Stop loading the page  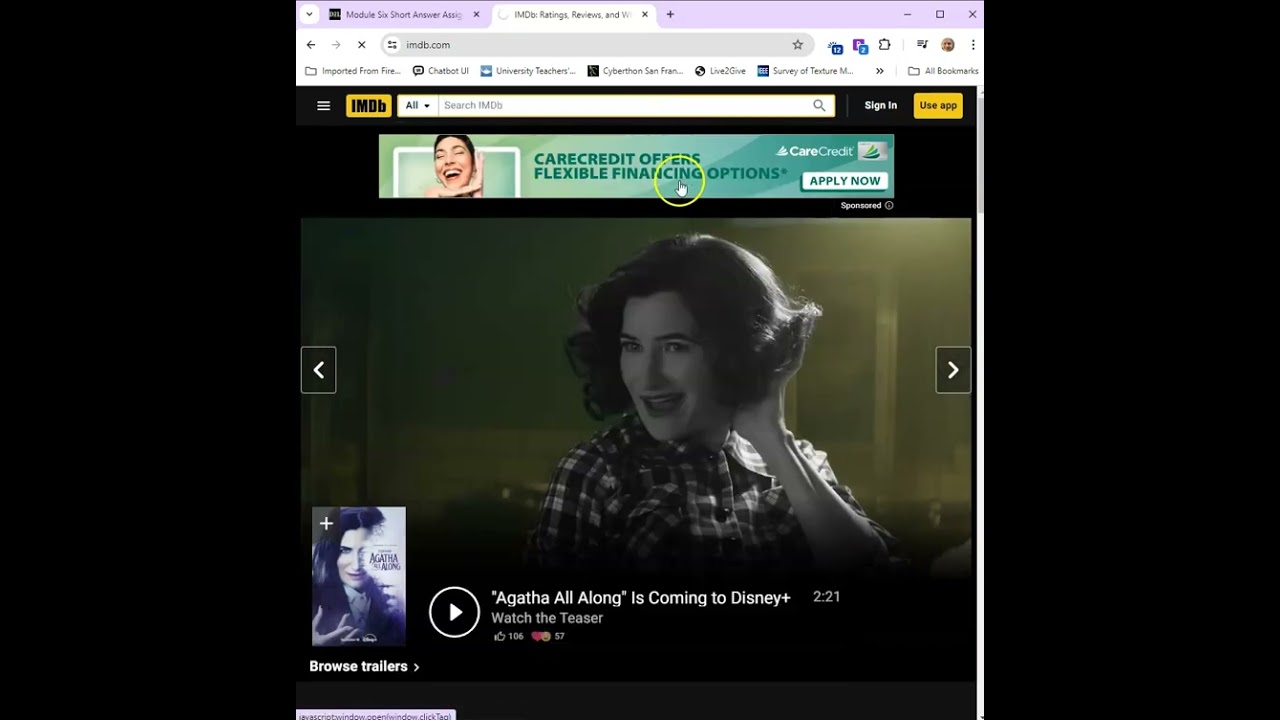[361, 45]
